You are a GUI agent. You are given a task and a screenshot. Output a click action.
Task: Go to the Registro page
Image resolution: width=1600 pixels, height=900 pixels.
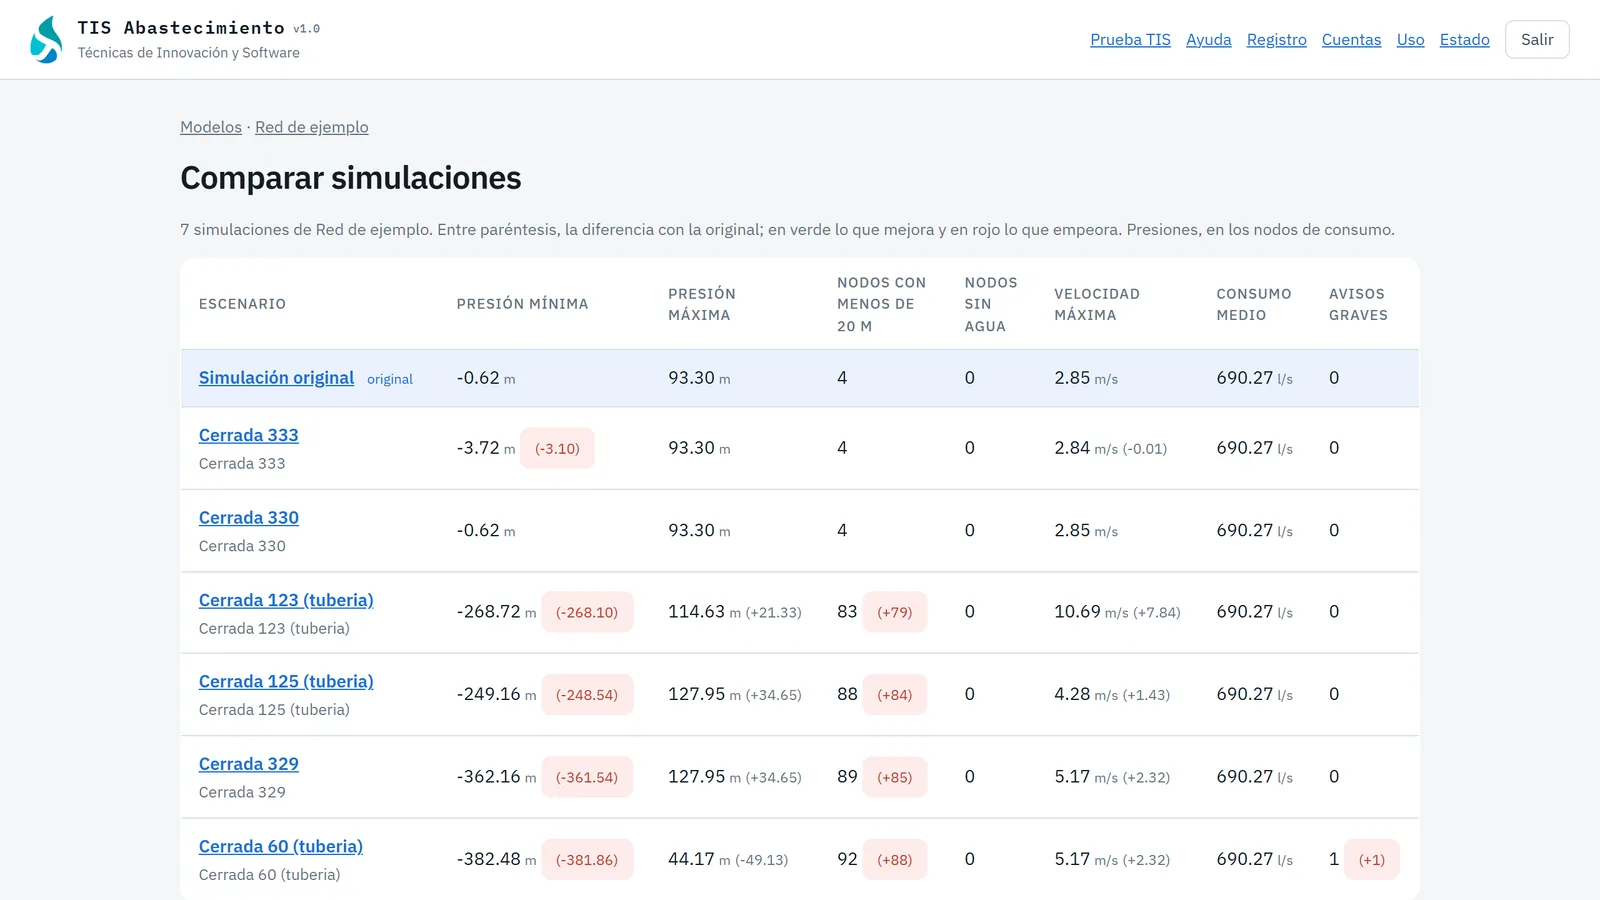coord(1276,40)
